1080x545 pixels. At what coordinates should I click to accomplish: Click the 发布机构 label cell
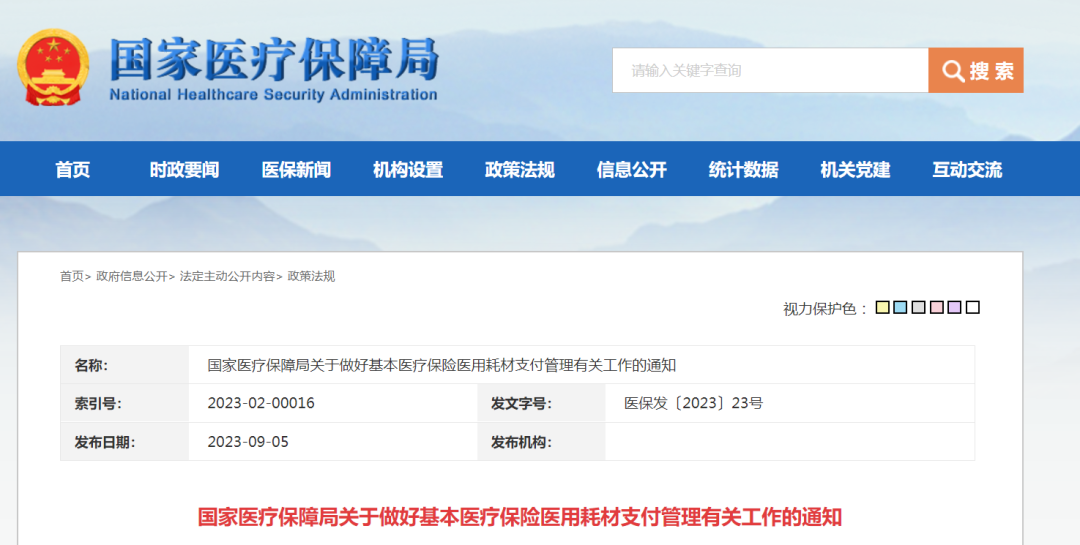[x=541, y=442]
